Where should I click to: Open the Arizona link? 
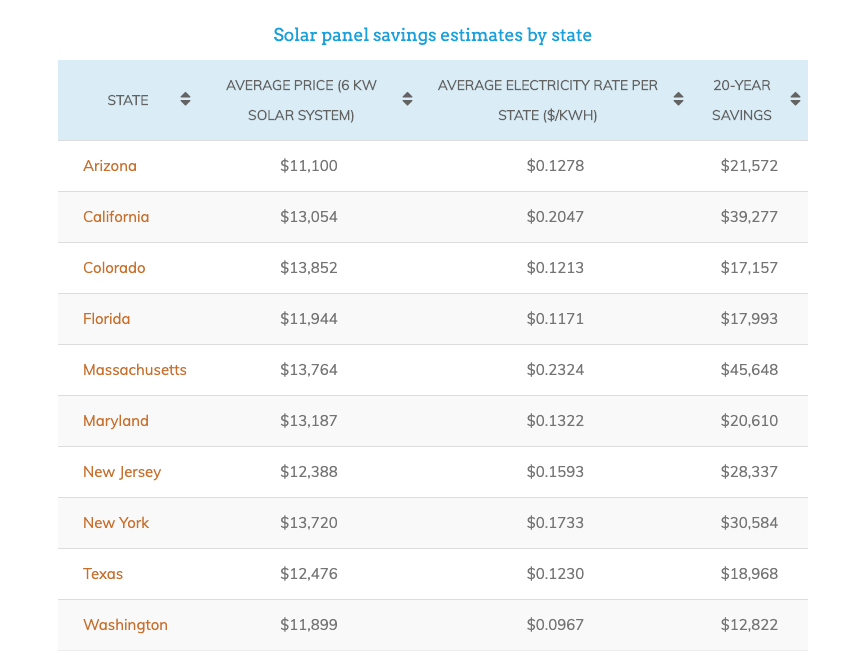(110, 166)
